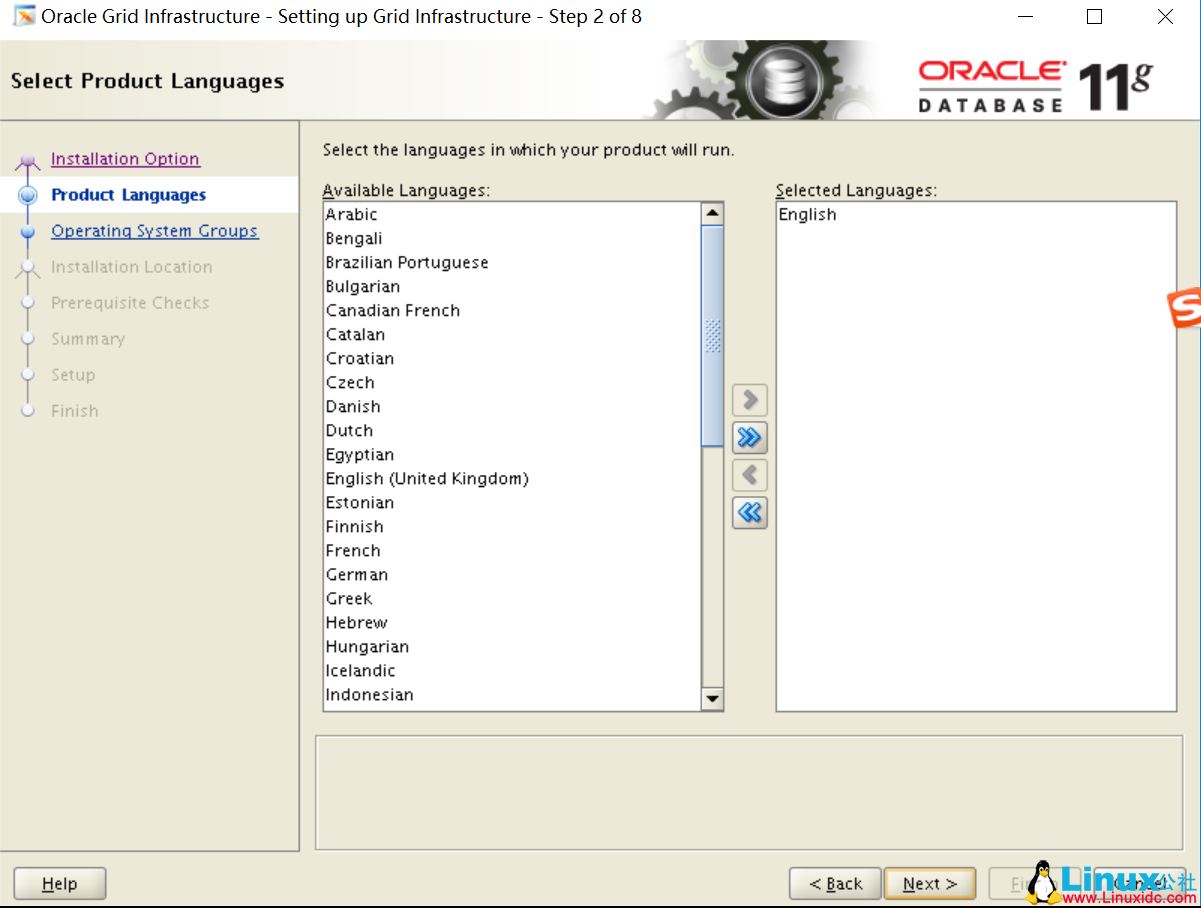Click the scrollbar up arrow of Available Languages

pyautogui.click(x=712, y=211)
